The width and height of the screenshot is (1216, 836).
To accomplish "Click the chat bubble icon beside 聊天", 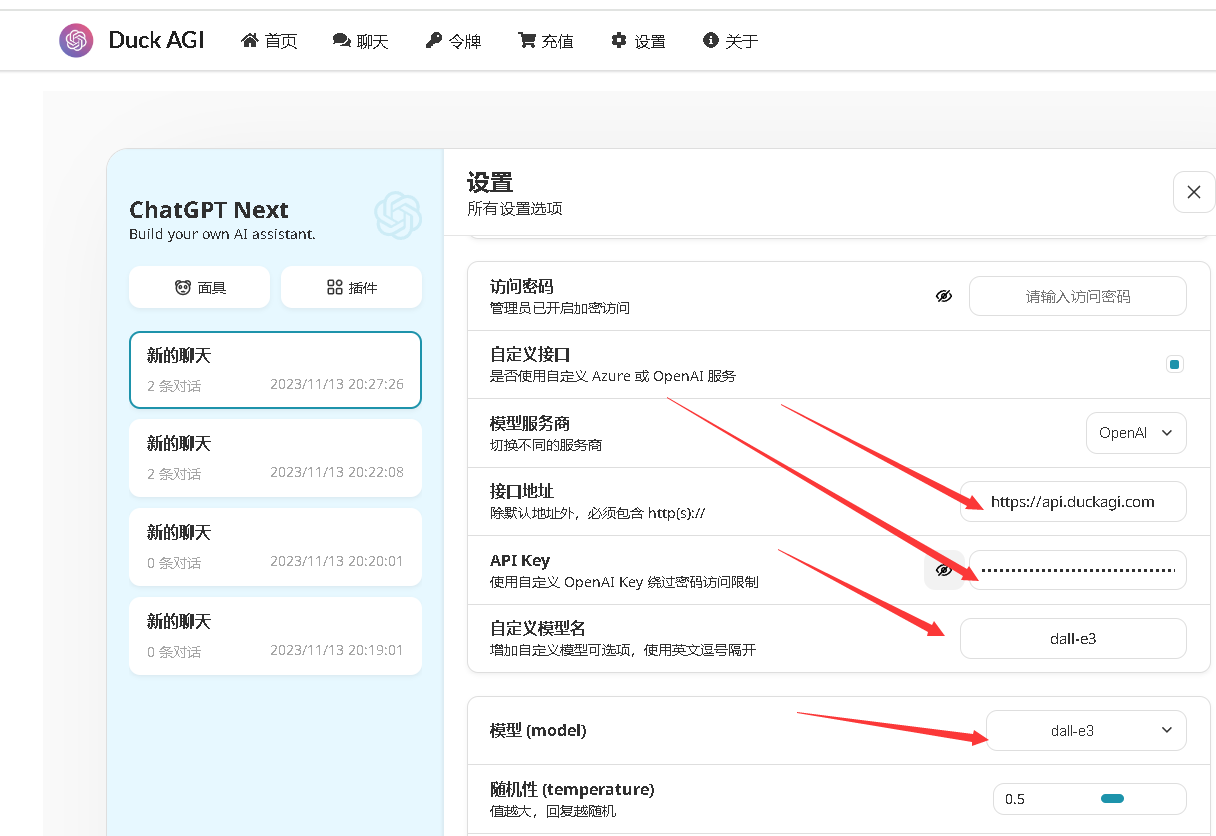I will 342,41.
